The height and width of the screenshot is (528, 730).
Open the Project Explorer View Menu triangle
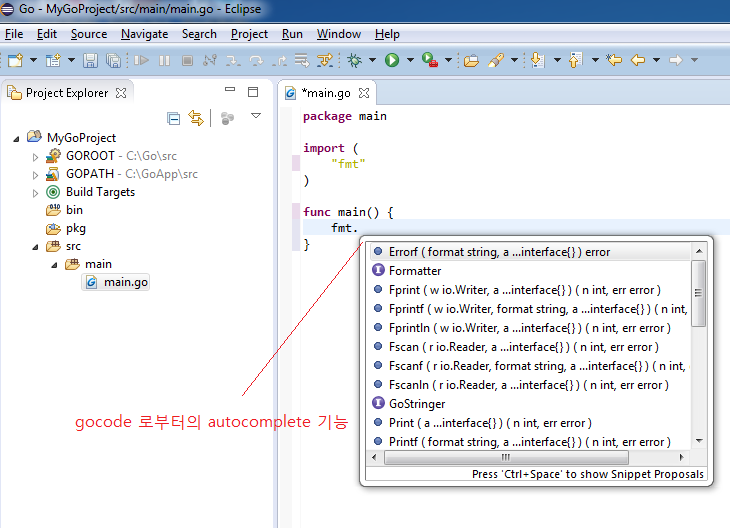pyautogui.click(x=256, y=115)
